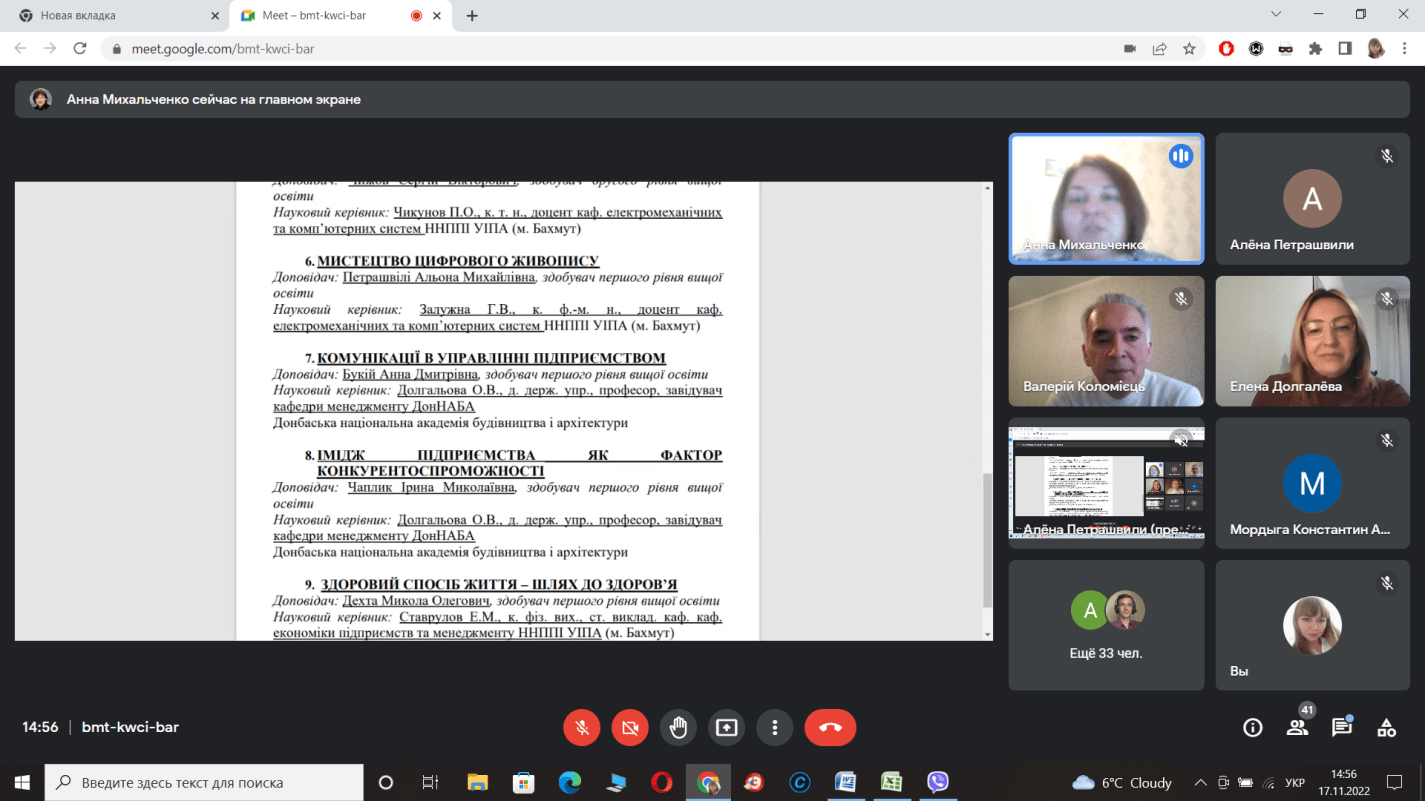Go back in browser history
The width and height of the screenshot is (1425, 801).
(20, 48)
